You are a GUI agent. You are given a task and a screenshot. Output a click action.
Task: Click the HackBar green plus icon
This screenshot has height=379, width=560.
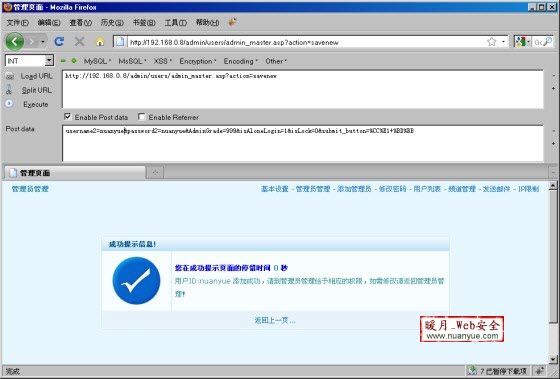(x=74, y=61)
